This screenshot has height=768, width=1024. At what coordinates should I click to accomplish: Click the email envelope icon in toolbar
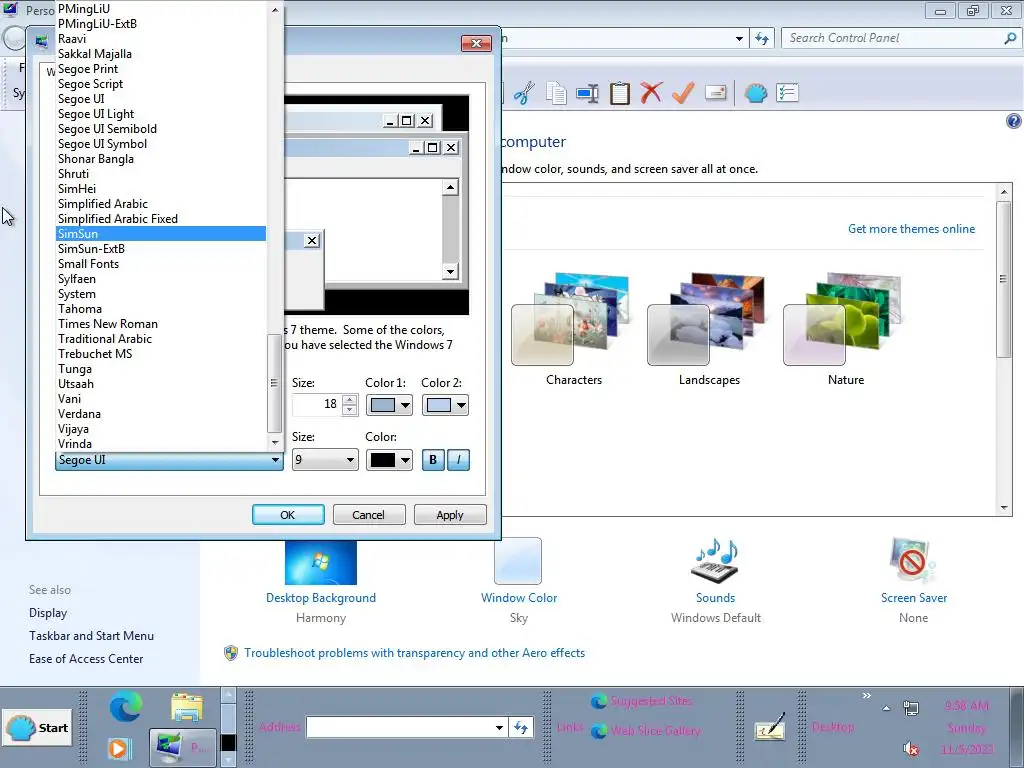(x=716, y=93)
